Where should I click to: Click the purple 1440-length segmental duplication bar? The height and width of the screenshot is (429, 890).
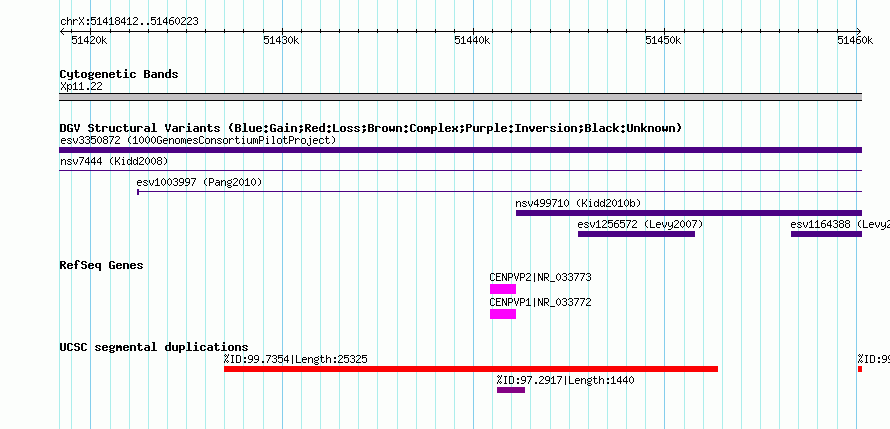[x=511, y=390]
